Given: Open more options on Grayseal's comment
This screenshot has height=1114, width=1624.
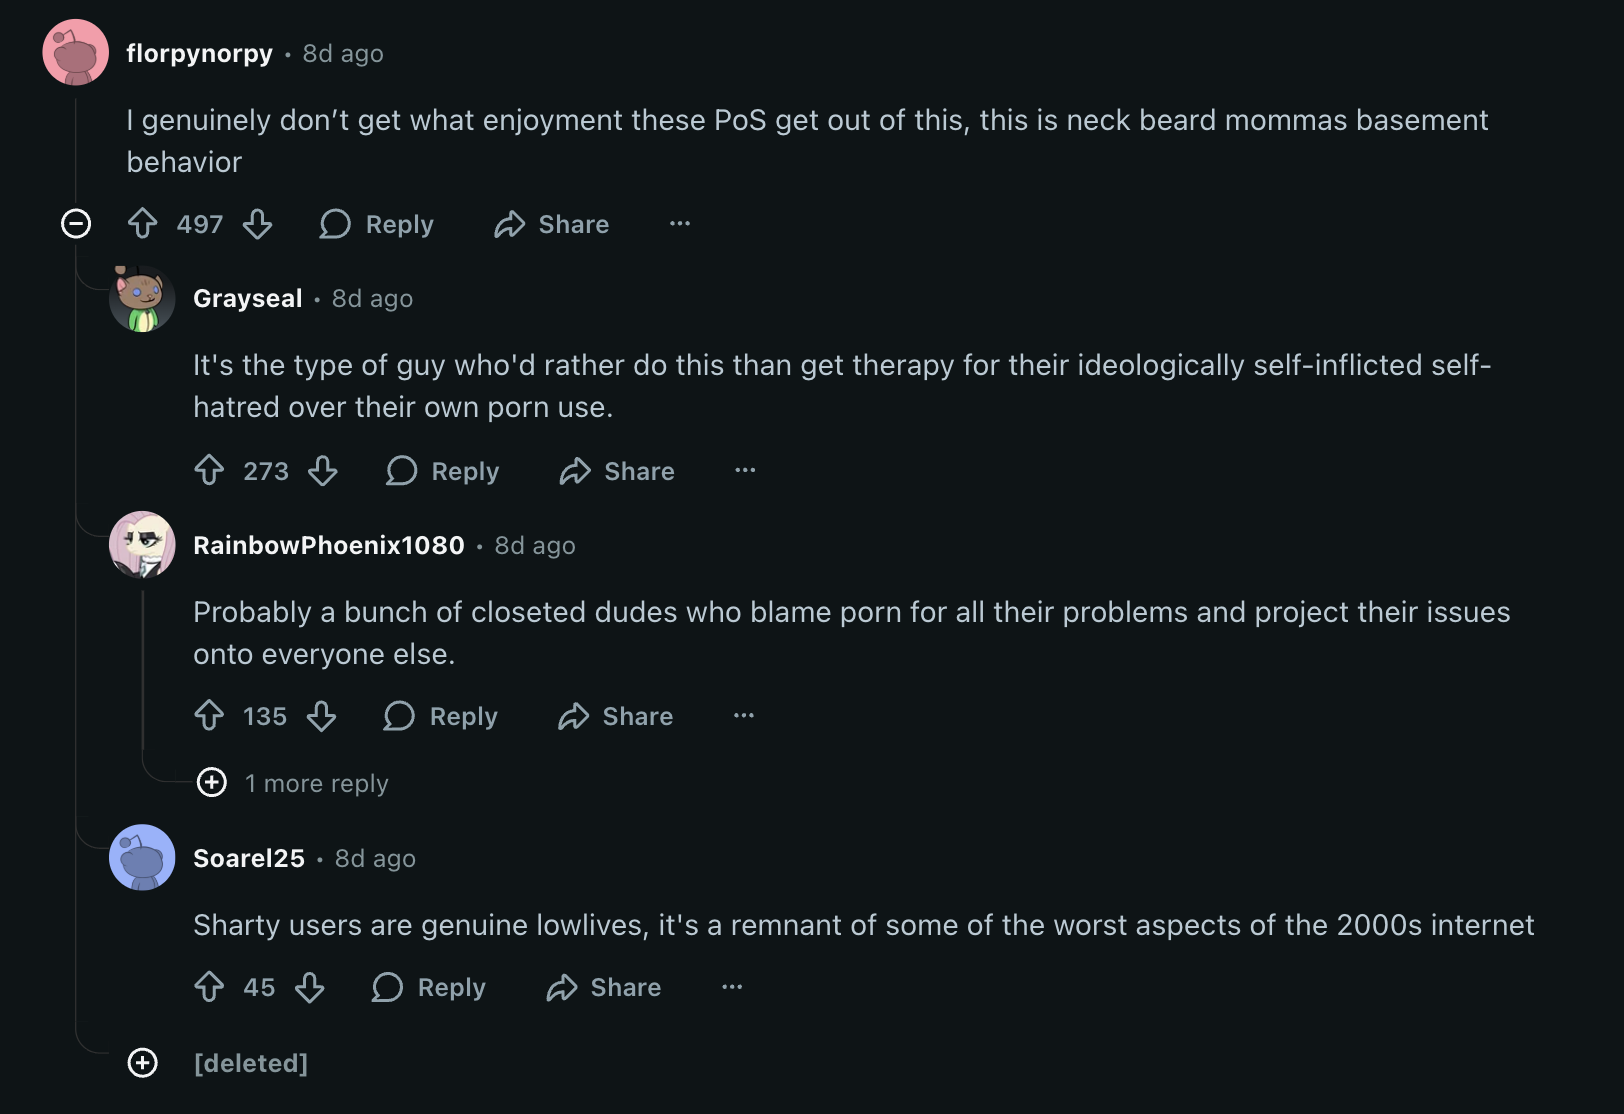Looking at the screenshot, I should click(x=745, y=470).
